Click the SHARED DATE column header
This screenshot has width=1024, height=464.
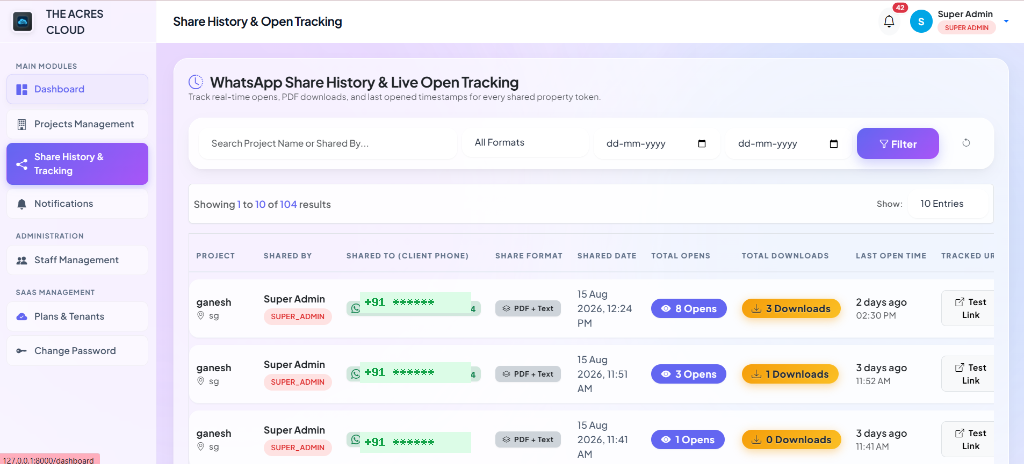coord(607,256)
